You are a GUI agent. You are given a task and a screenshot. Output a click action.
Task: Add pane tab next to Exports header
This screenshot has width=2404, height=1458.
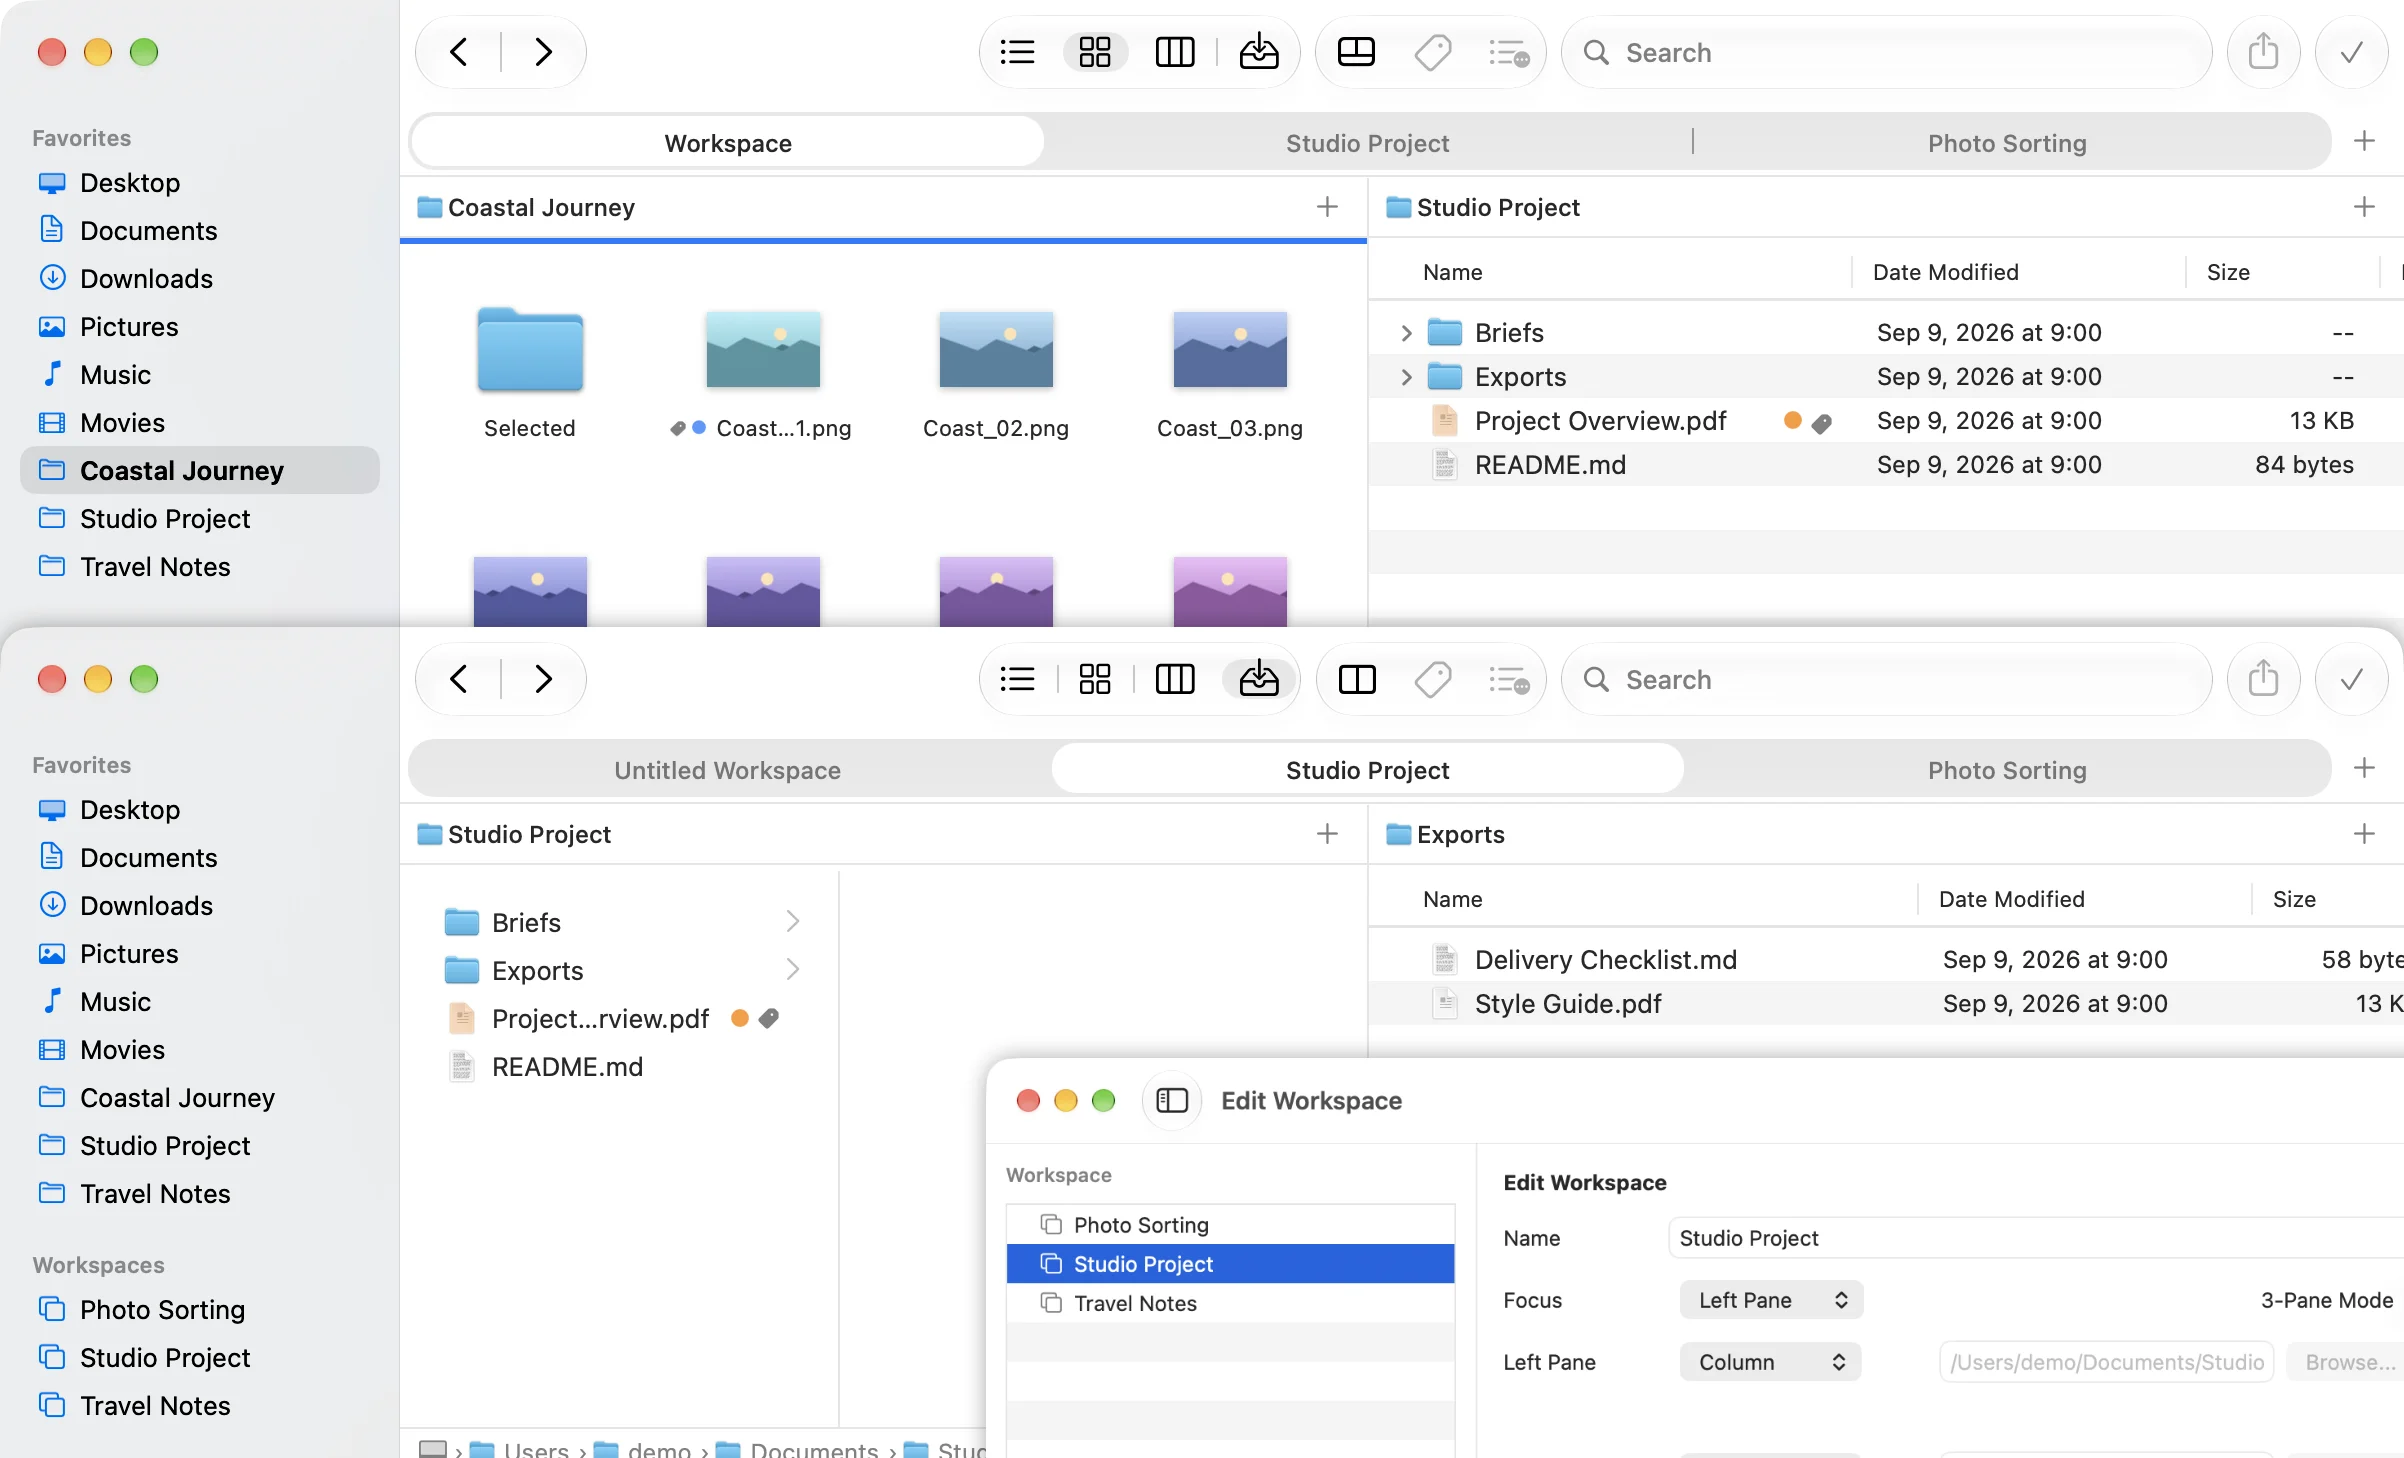click(2364, 833)
